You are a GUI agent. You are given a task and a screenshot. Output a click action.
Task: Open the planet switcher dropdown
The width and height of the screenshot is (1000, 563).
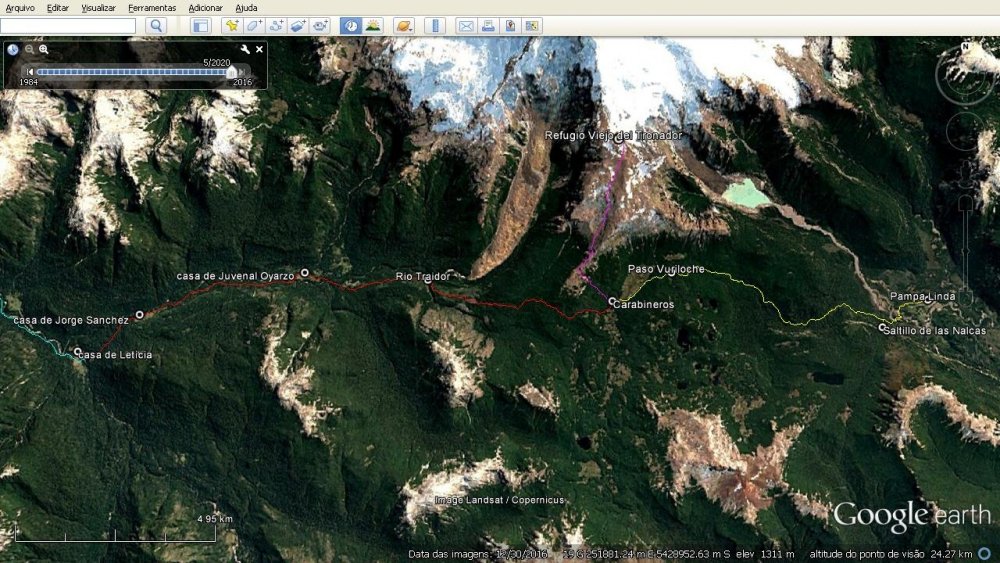(403, 26)
